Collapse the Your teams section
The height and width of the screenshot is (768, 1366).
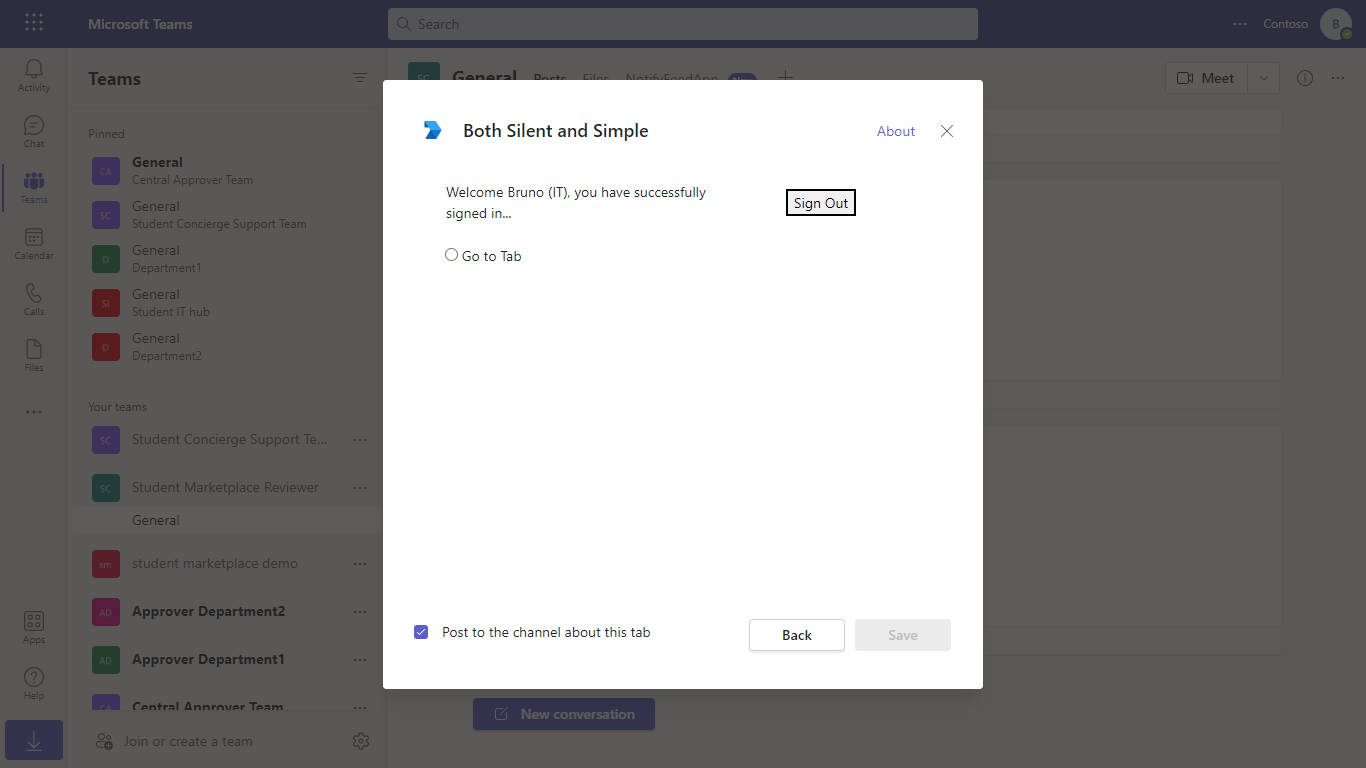117,407
